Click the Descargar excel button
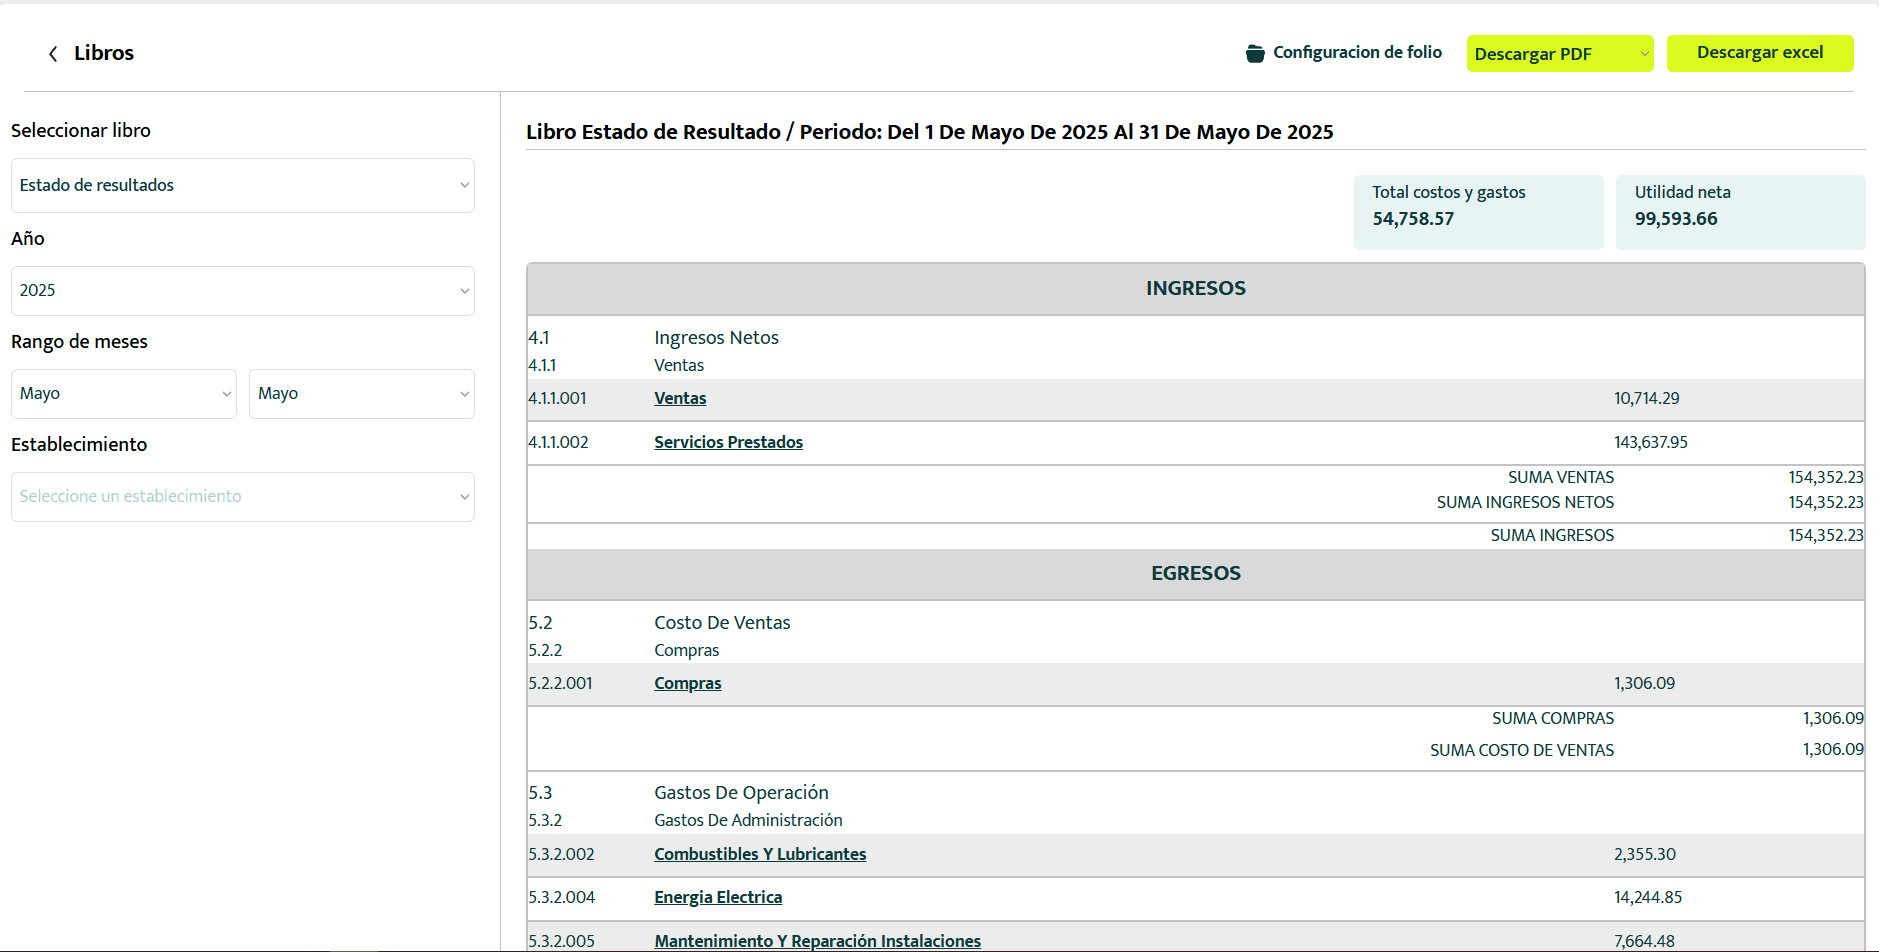This screenshot has width=1879, height=952. [1760, 53]
